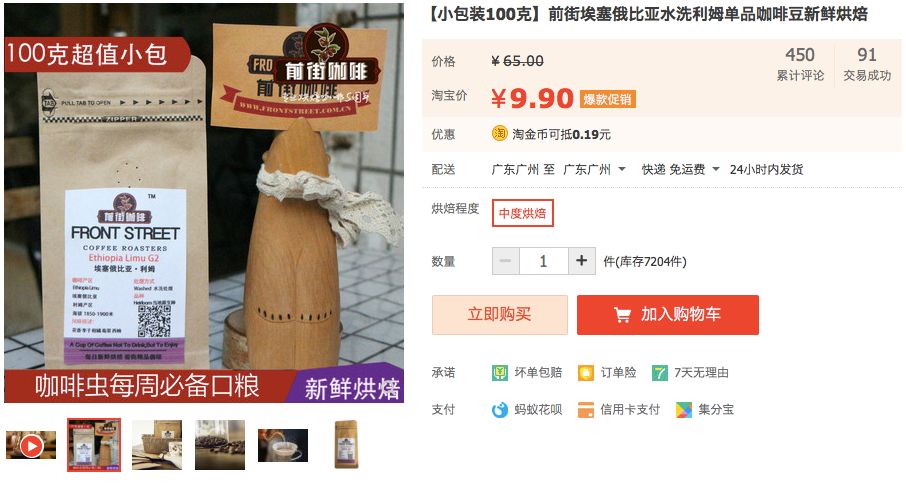Click the 信用卡支付 card icon
The image size is (906, 483).
tap(586, 410)
